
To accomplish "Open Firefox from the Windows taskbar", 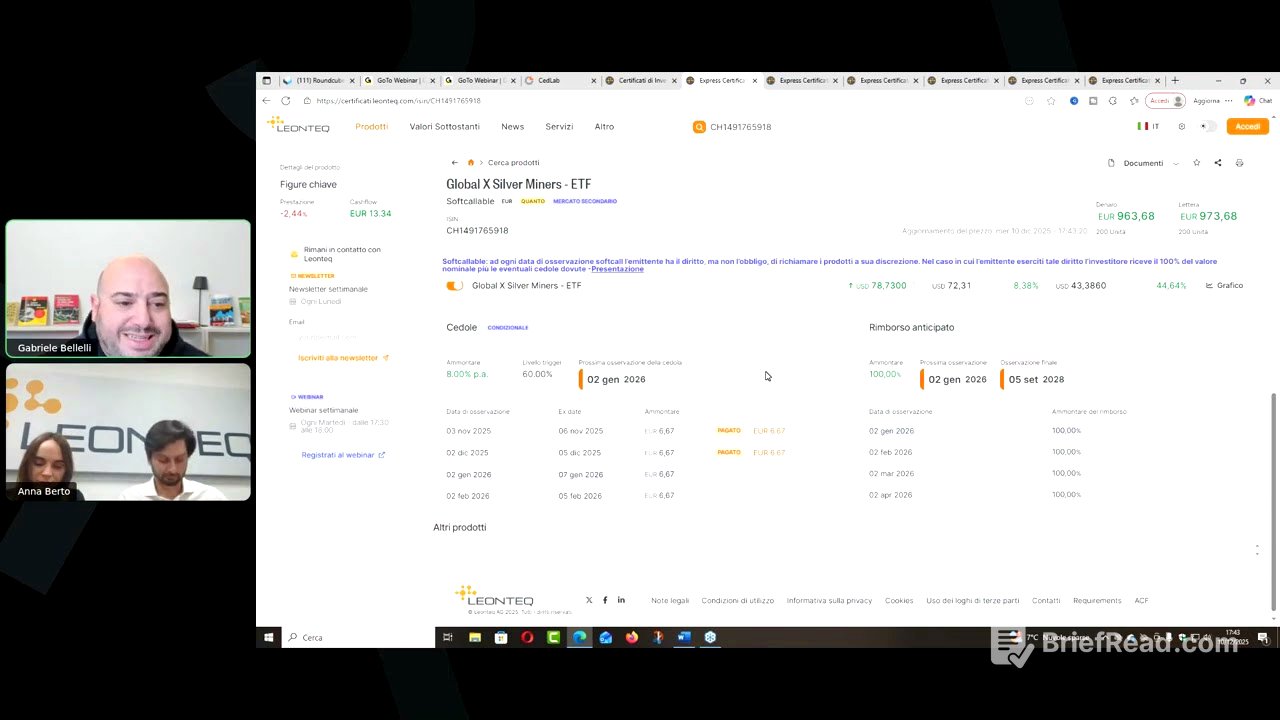I will [632, 637].
